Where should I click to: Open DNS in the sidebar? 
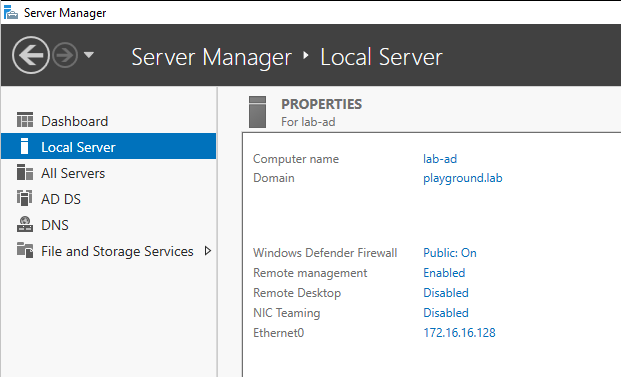(x=109, y=225)
